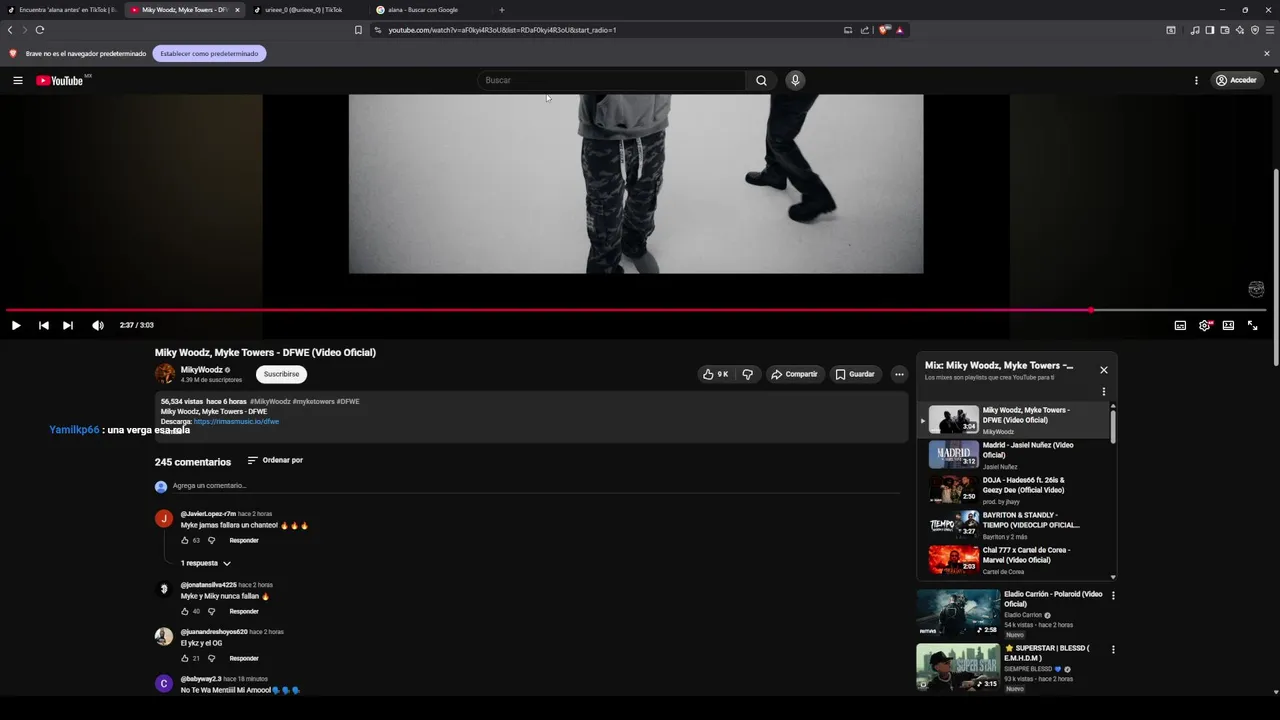Open more actions beside the Guardar button
This screenshot has width=1280, height=720.
[x=899, y=374]
